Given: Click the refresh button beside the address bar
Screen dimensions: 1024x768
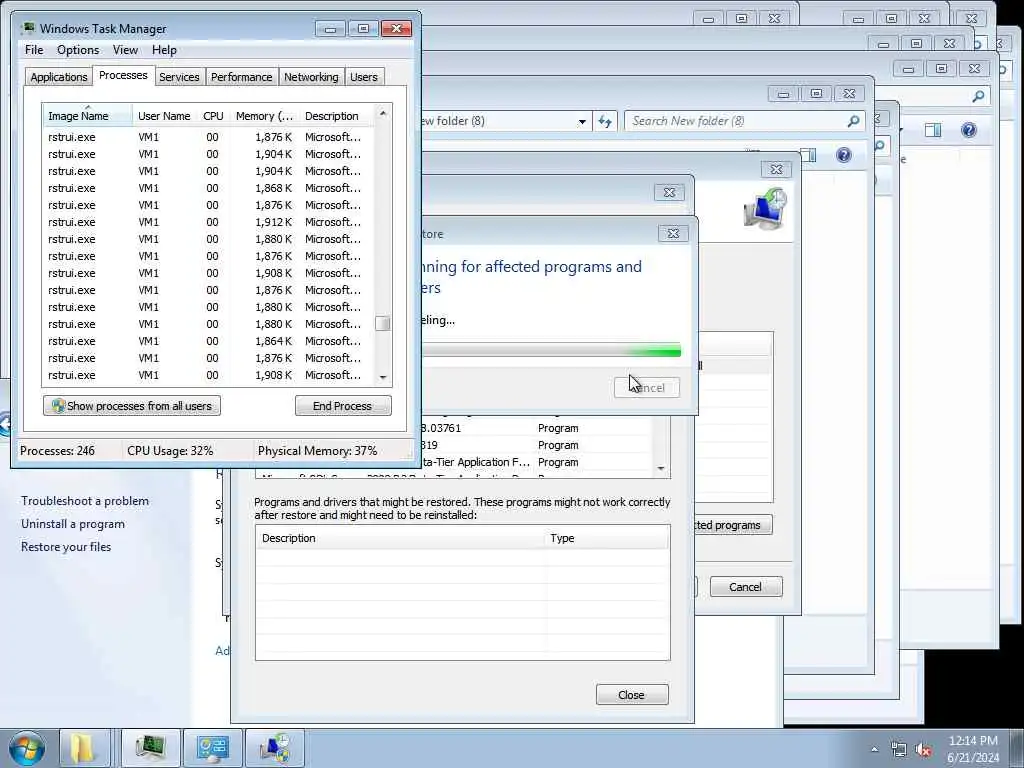Looking at the screenshot, I should (x=605, y=121).
